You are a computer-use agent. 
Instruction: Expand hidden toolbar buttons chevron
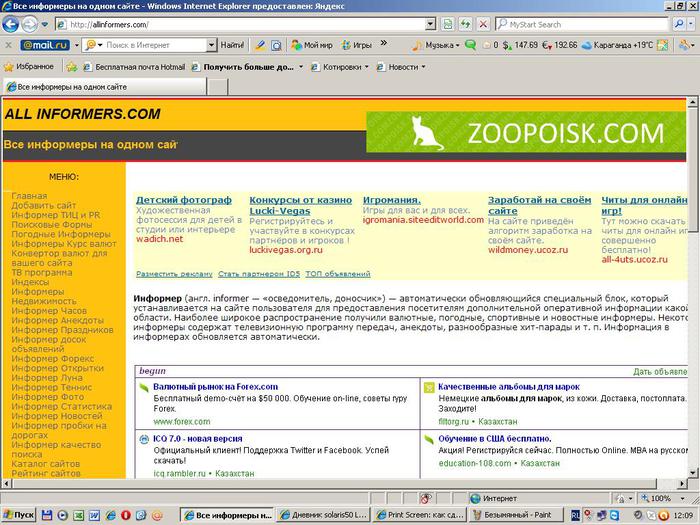click(383, 44)
